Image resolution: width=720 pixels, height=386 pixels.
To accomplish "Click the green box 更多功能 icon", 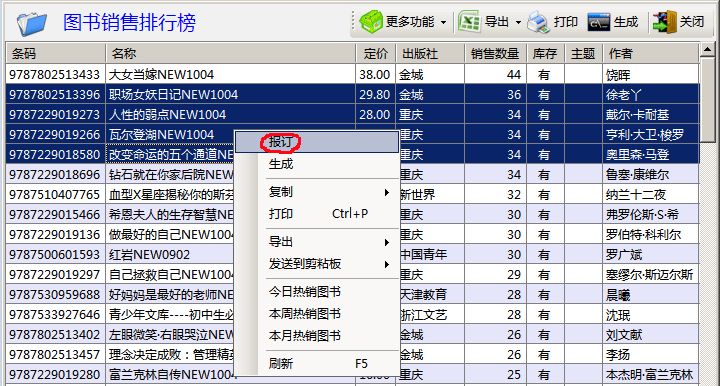I will coord(371,22).
